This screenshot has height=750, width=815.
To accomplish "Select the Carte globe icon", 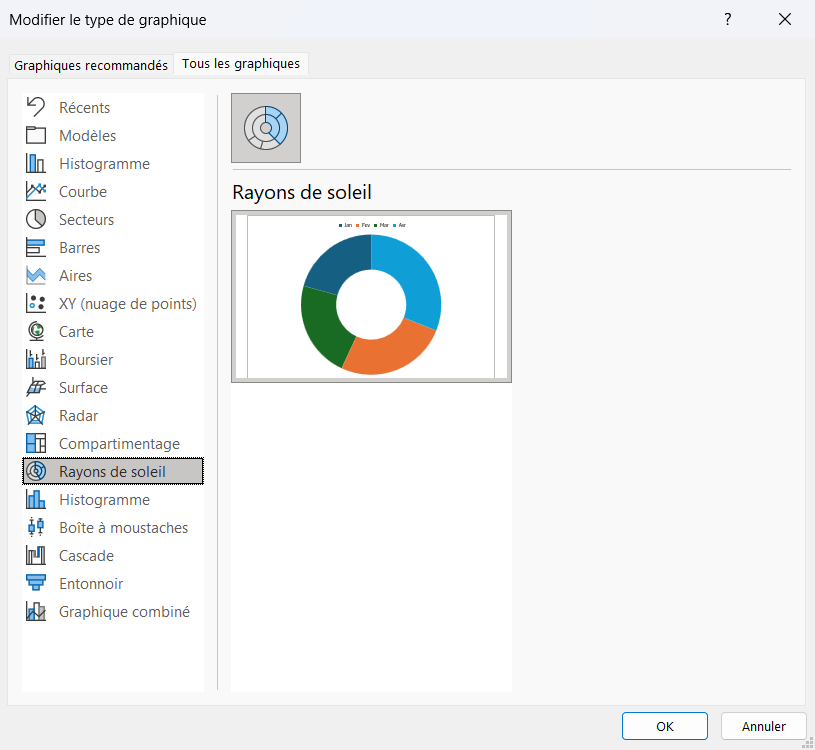I will point(36,332).
